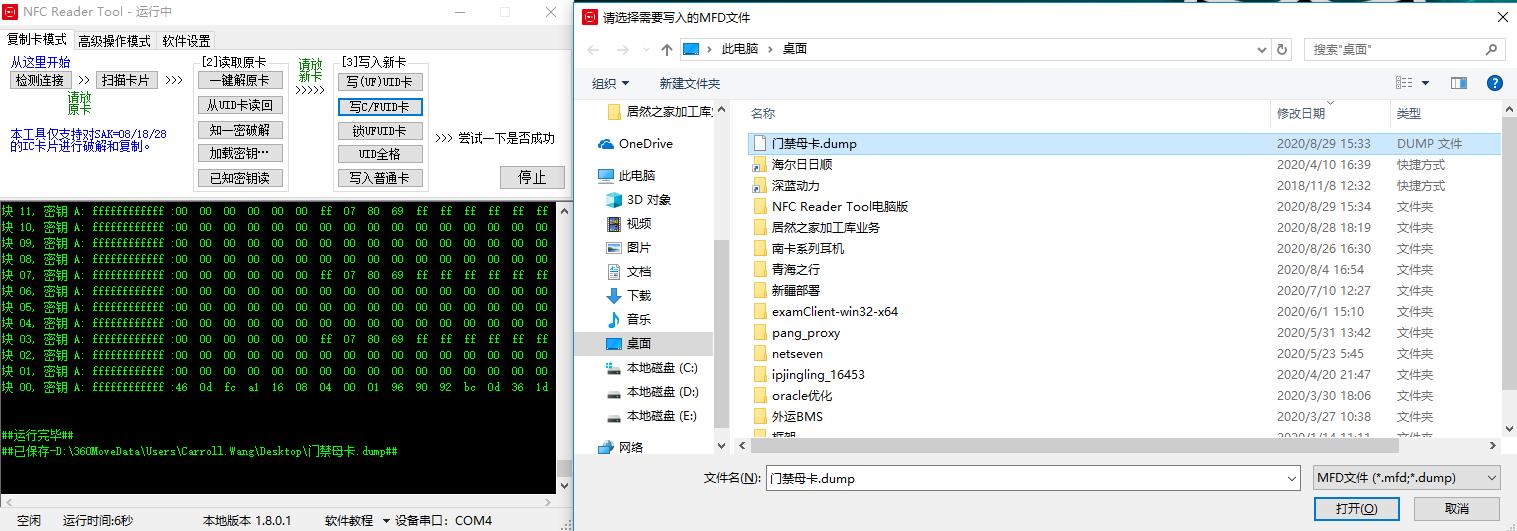This screenshot has height=531, width=1517.
Task: Select 本地磁盘 (D:) in navigation pane
Action: coord(662,392)
